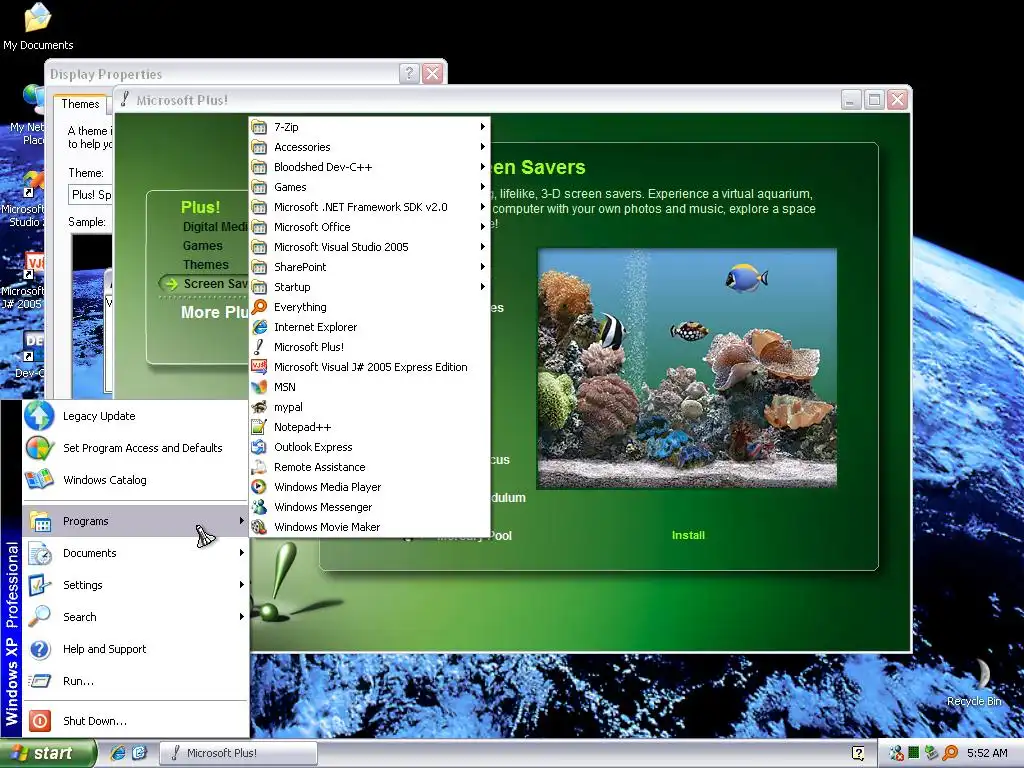Image resolution: width=1024 pixels, height=768 pixels.
Task: Expand the 7-Zip submenu arrow
Action: (483, 127)
